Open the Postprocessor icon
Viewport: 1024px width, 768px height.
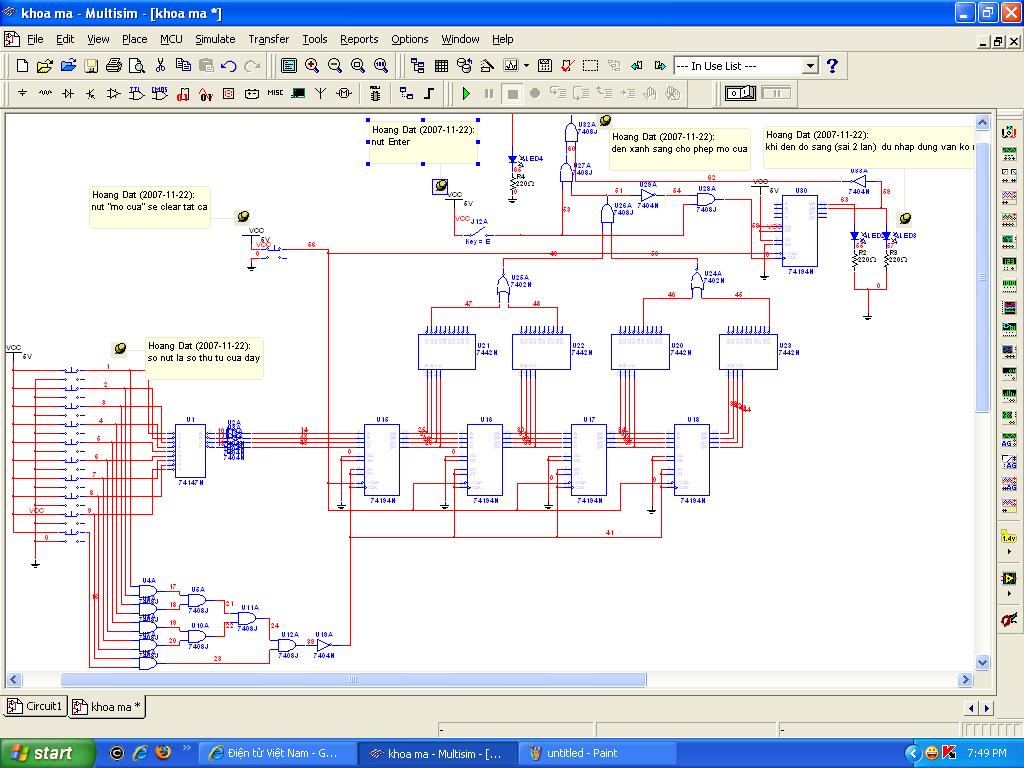pyautogui.click(x=545, y=65)
